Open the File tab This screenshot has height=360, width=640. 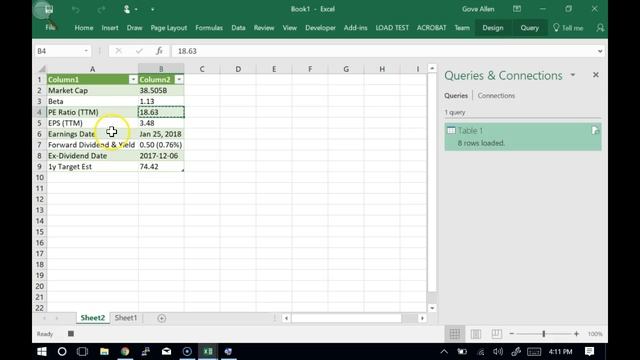pyautogui.click(x=50, y=27)
